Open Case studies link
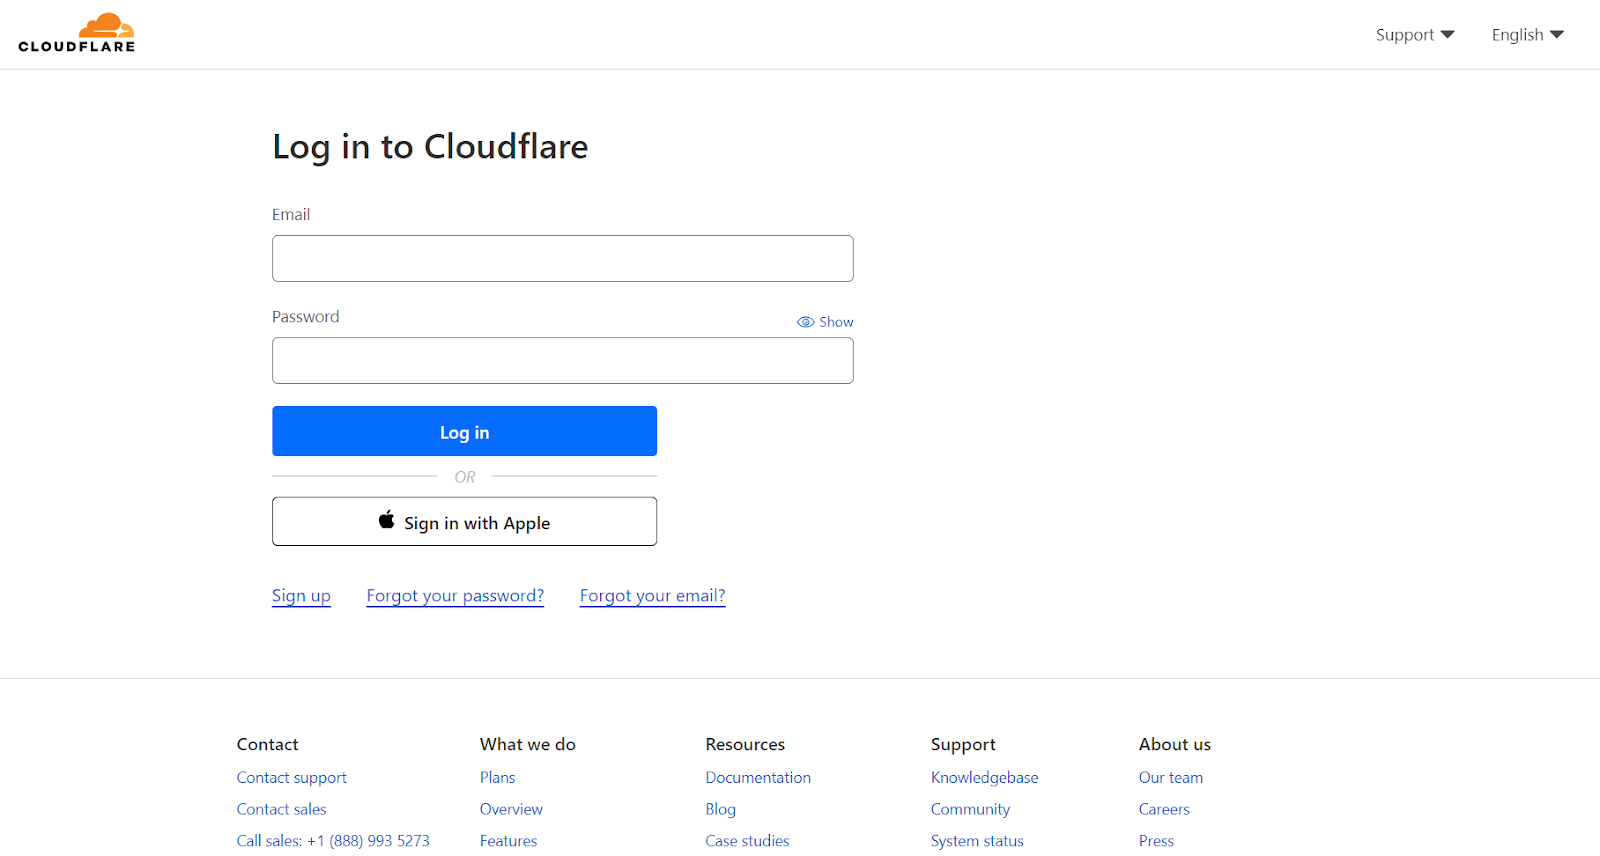1600x856 pixels. (748, 841)
